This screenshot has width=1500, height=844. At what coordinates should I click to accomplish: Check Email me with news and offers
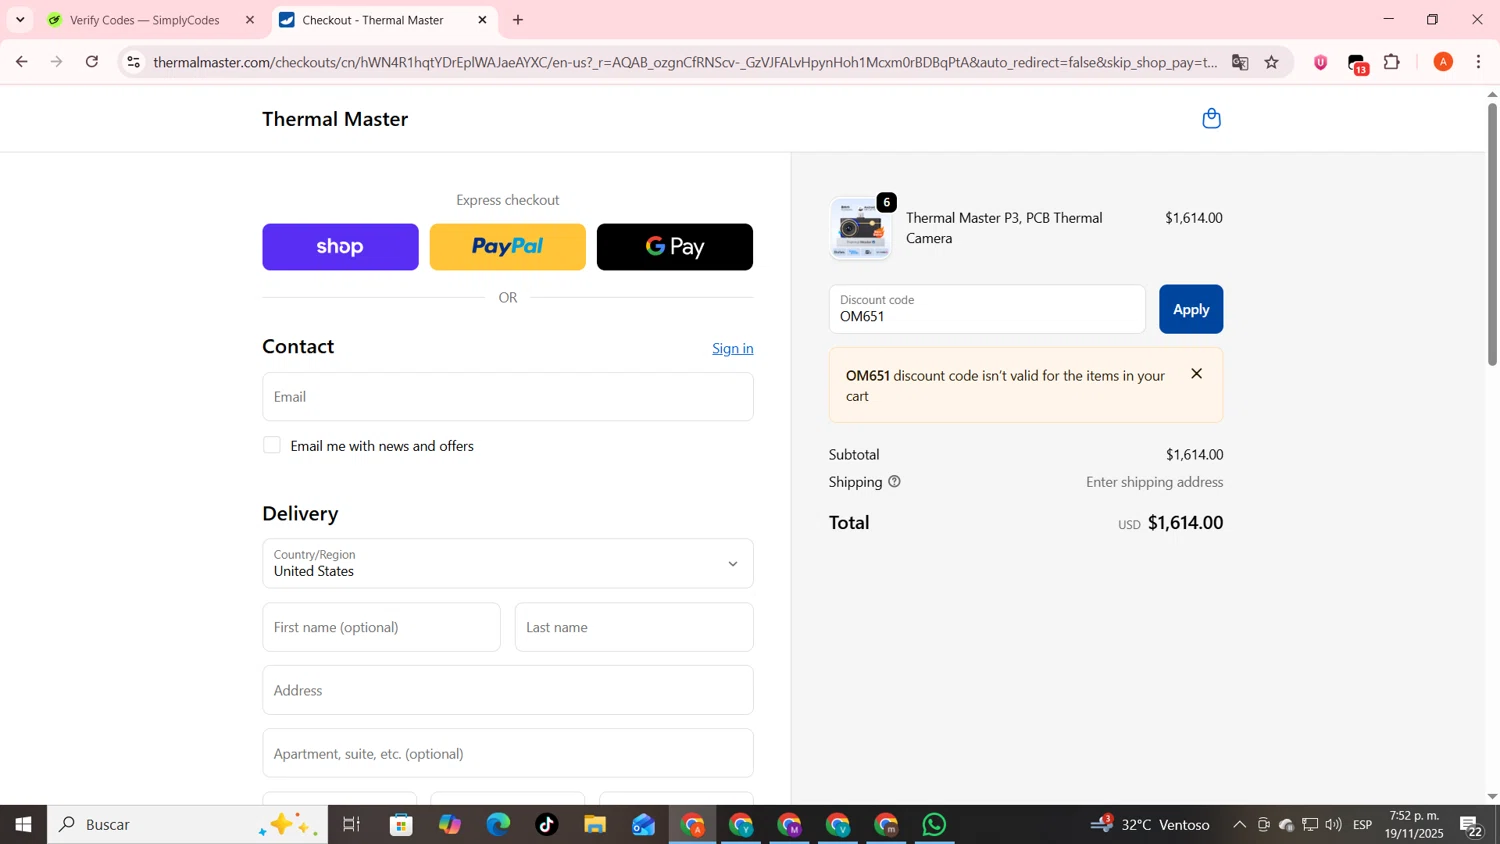pyautogui.click(x=272, y=445)
